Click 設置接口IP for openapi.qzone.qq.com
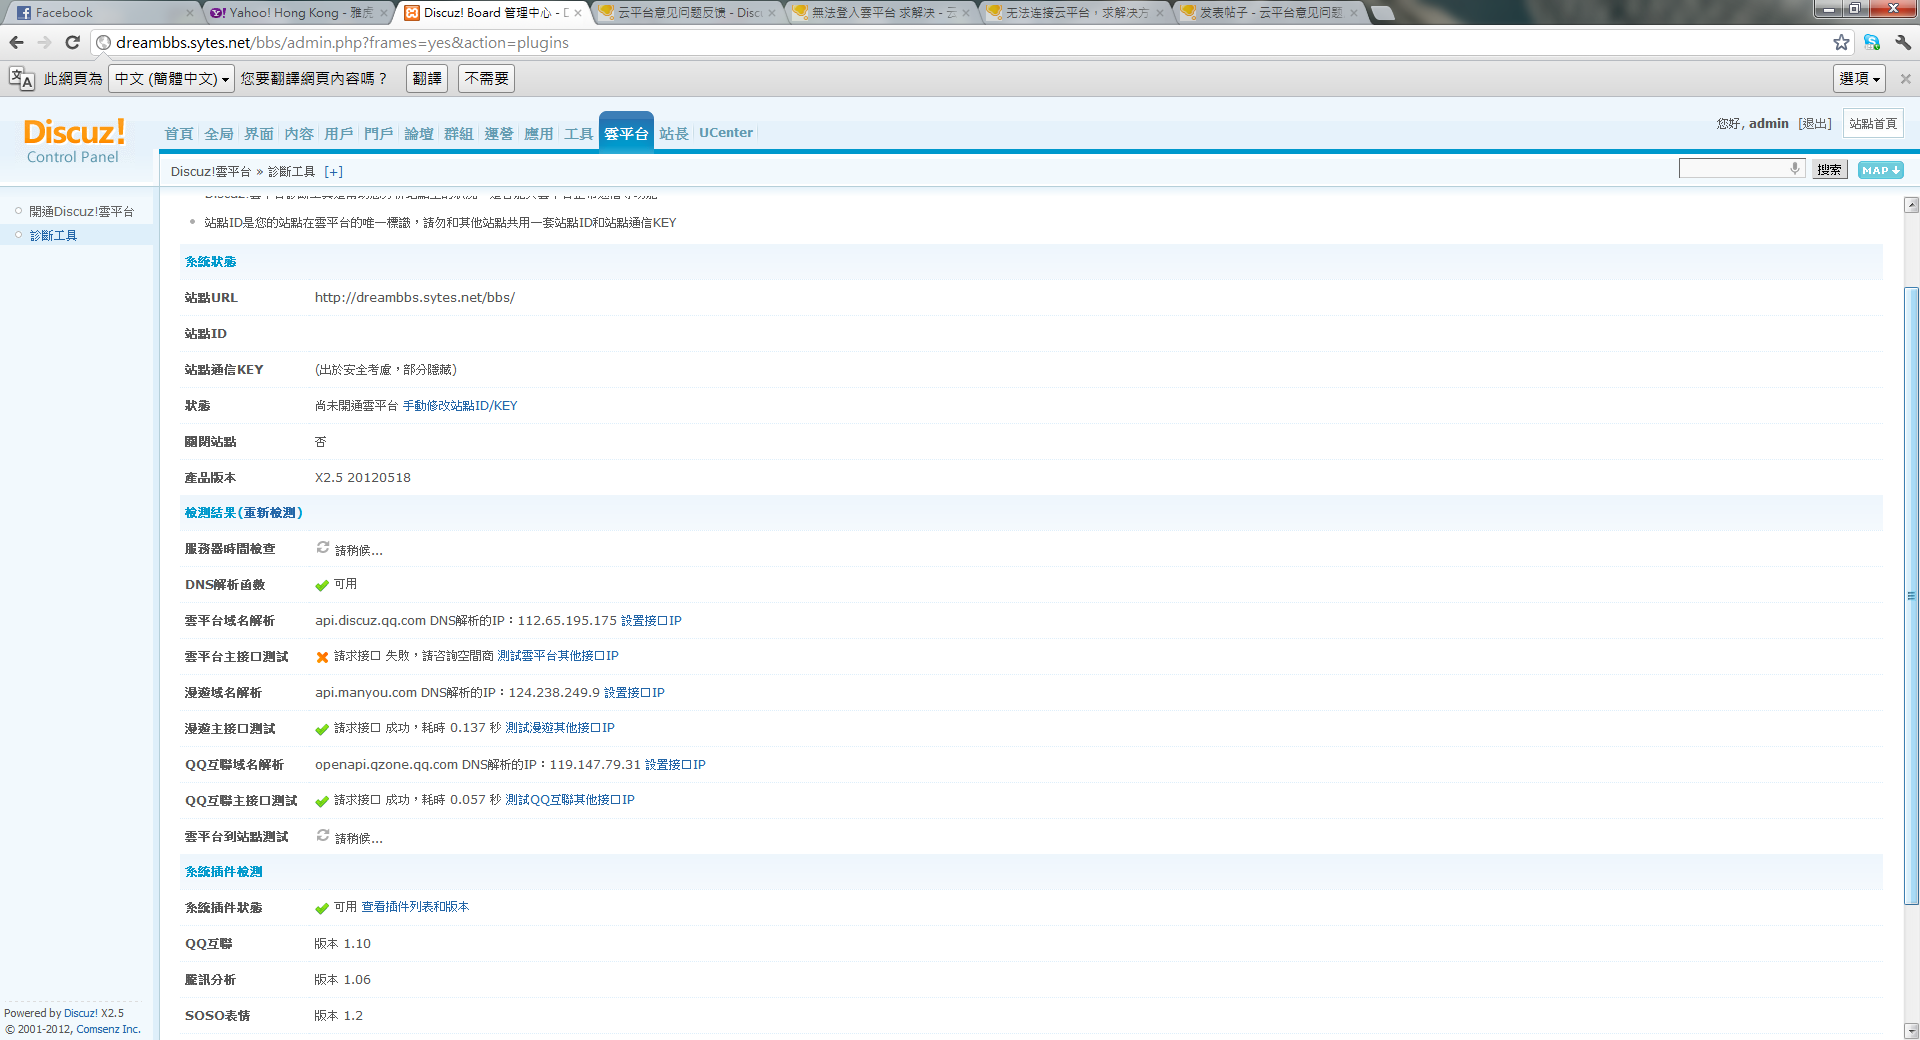 (675, 764)
